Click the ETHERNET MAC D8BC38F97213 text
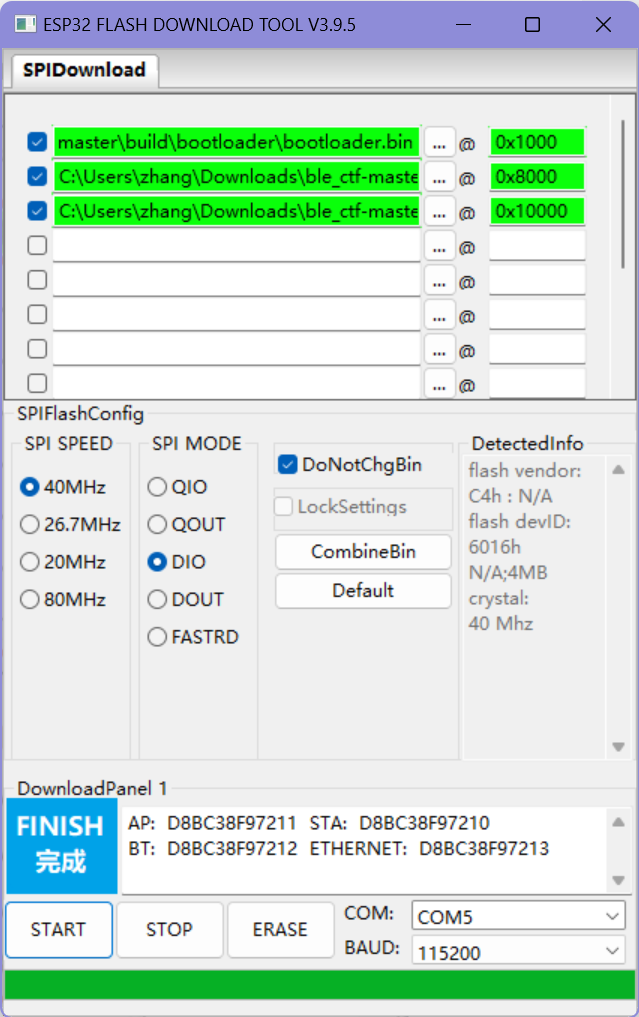This screenshot has height=1017, width=639. pos(484,848)
